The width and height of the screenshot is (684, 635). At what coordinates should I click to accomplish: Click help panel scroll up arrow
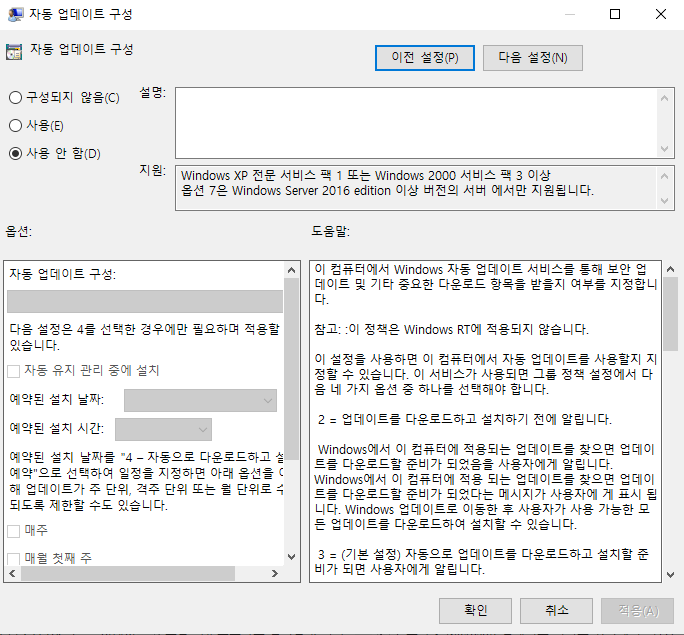coord(670,269)
